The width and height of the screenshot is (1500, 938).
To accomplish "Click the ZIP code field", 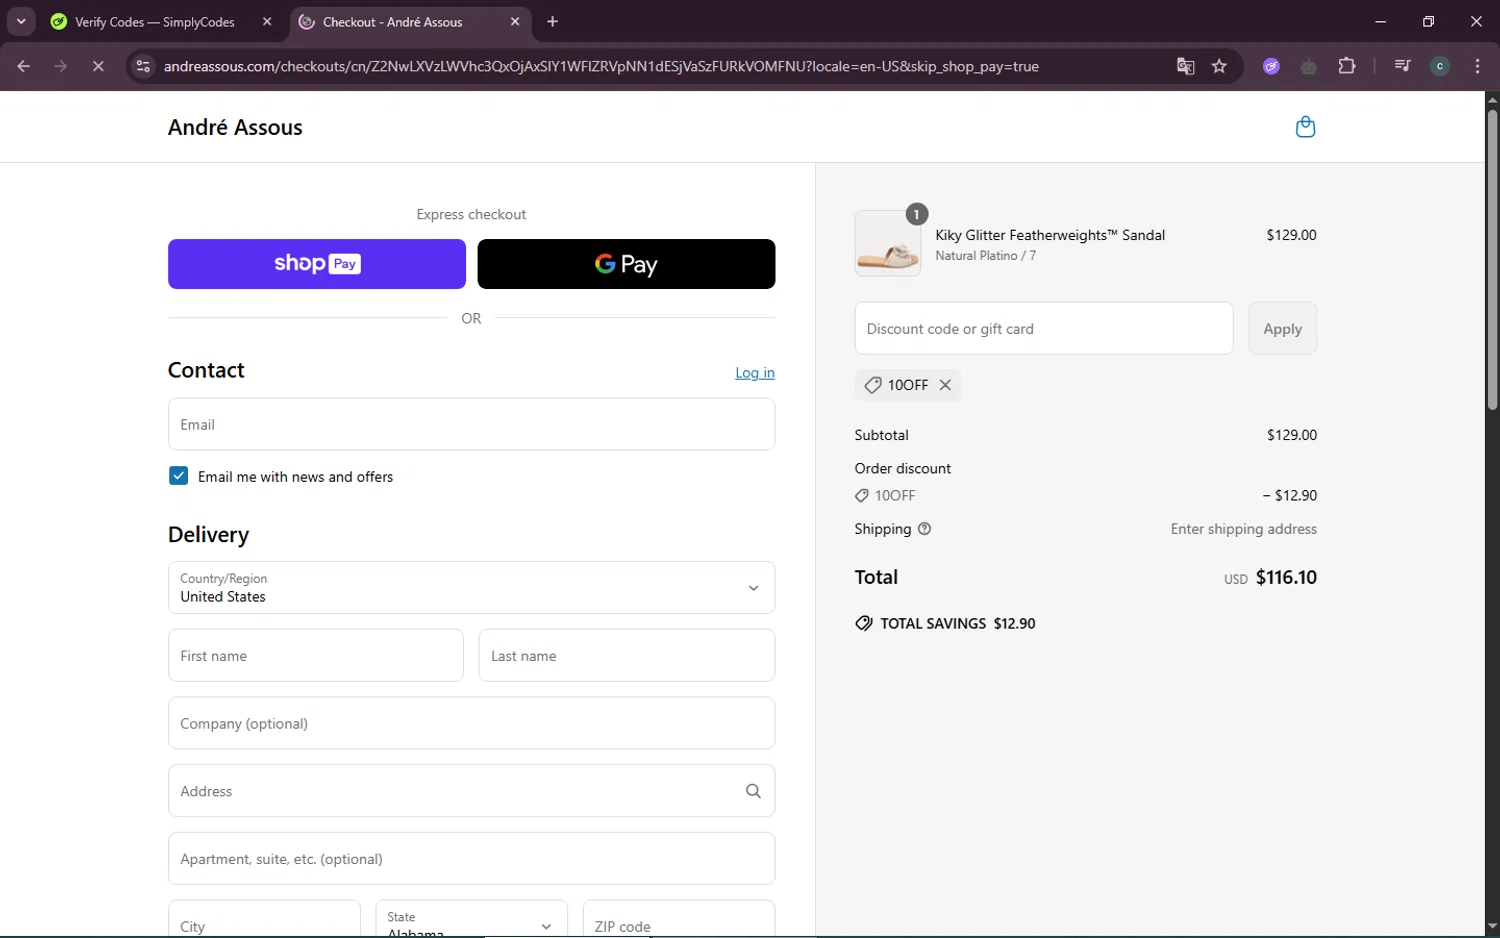I will pos(679,919).
